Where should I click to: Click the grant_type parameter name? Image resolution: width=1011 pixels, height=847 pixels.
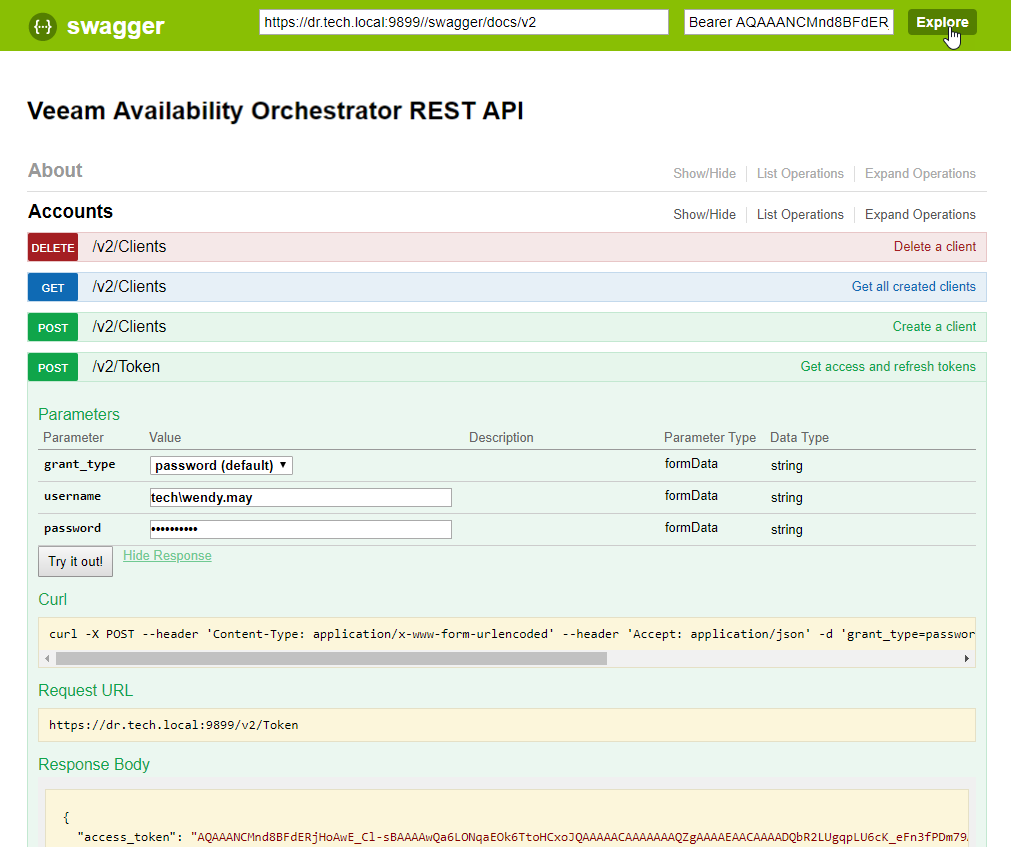[x=79, y=464]
